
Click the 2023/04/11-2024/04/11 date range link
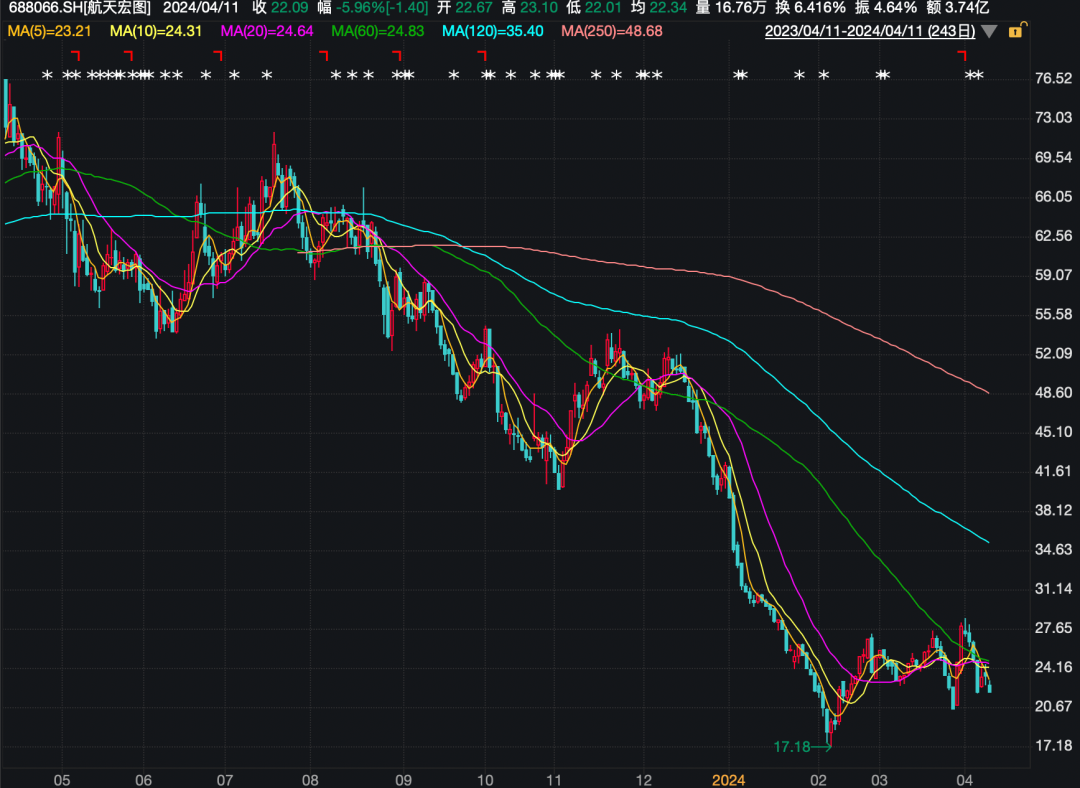tap(869, 31)
